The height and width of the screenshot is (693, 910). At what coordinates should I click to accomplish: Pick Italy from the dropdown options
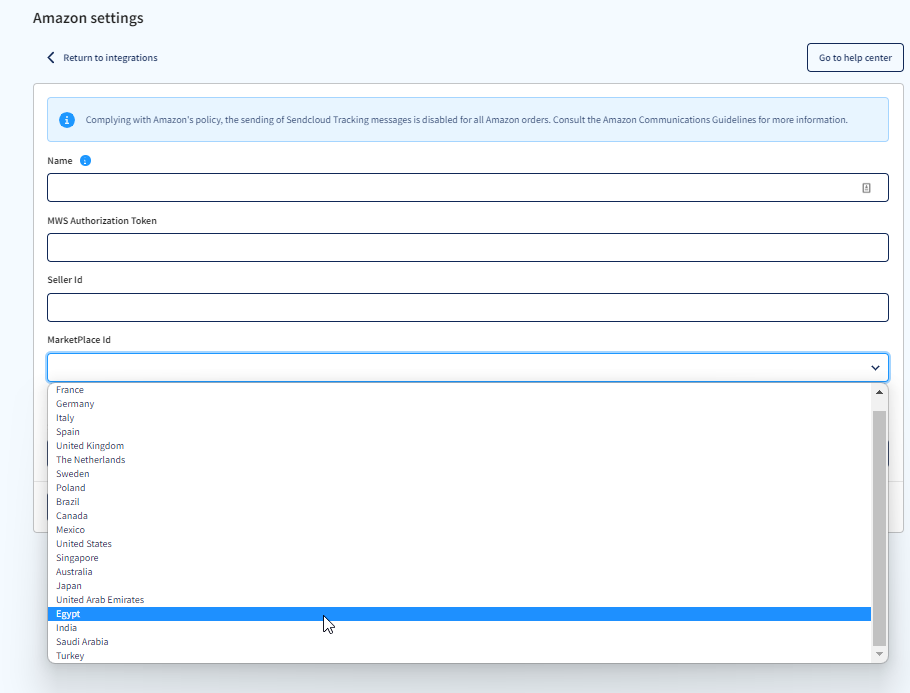[460, 417]
